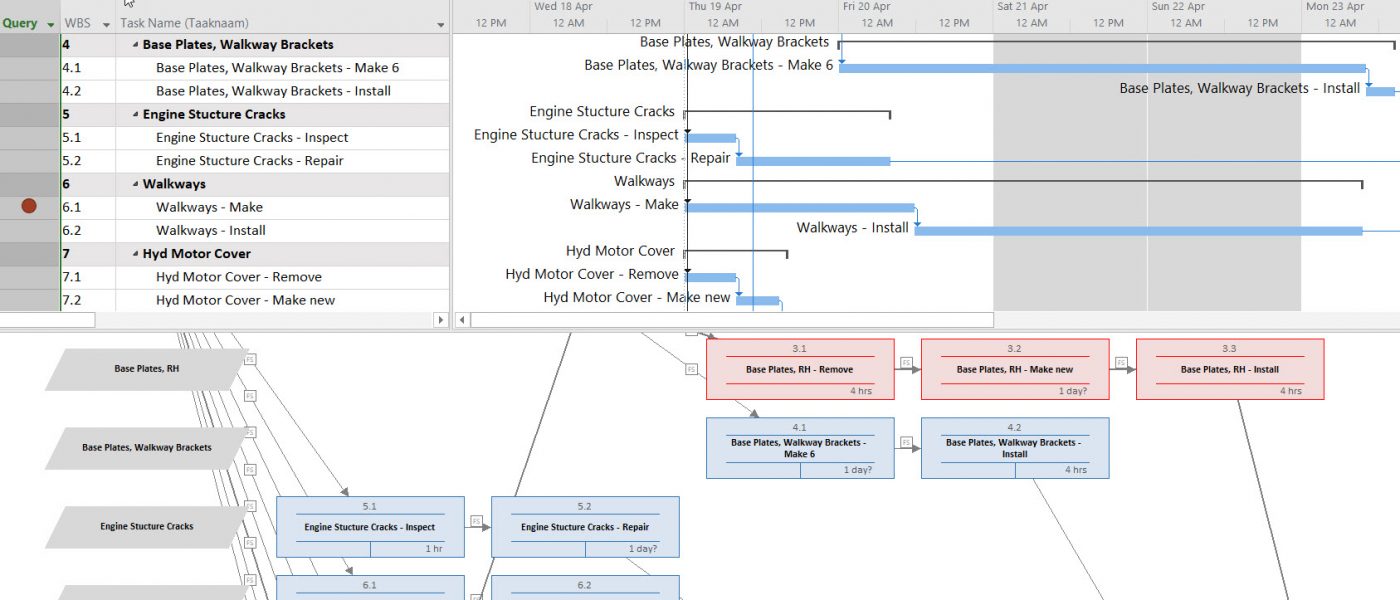Select node 5.2 Engine Stucture Cracks - Repair
1400x600 pixels.
click(586, 527)
